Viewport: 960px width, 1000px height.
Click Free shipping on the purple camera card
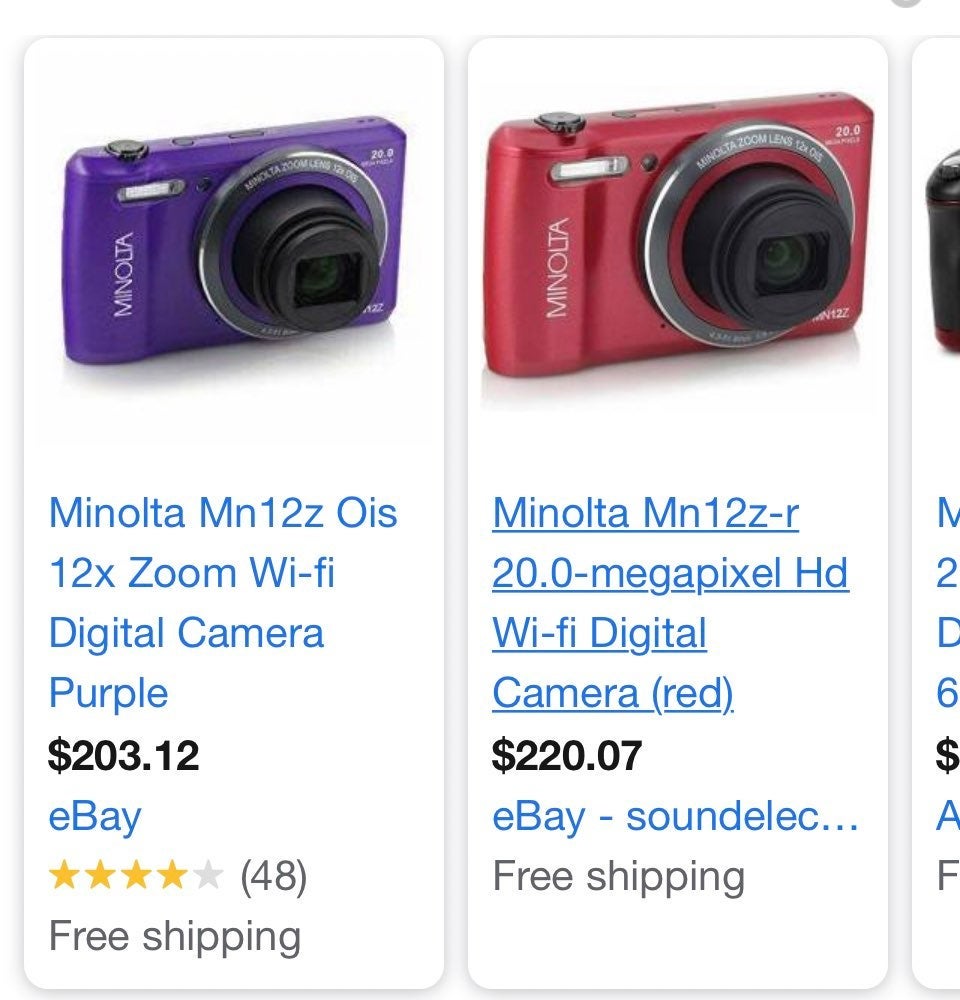tap(175, 937)
